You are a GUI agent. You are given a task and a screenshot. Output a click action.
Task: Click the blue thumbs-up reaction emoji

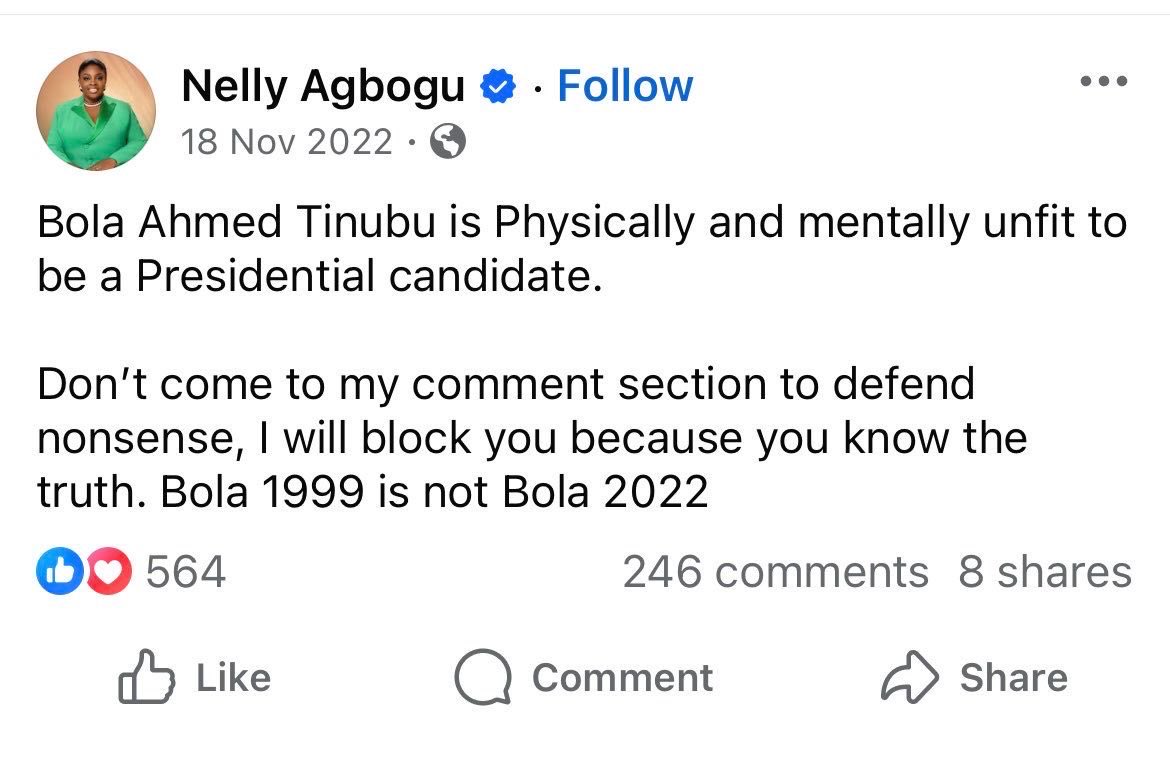pyautogui.click(x=55, y=572)
